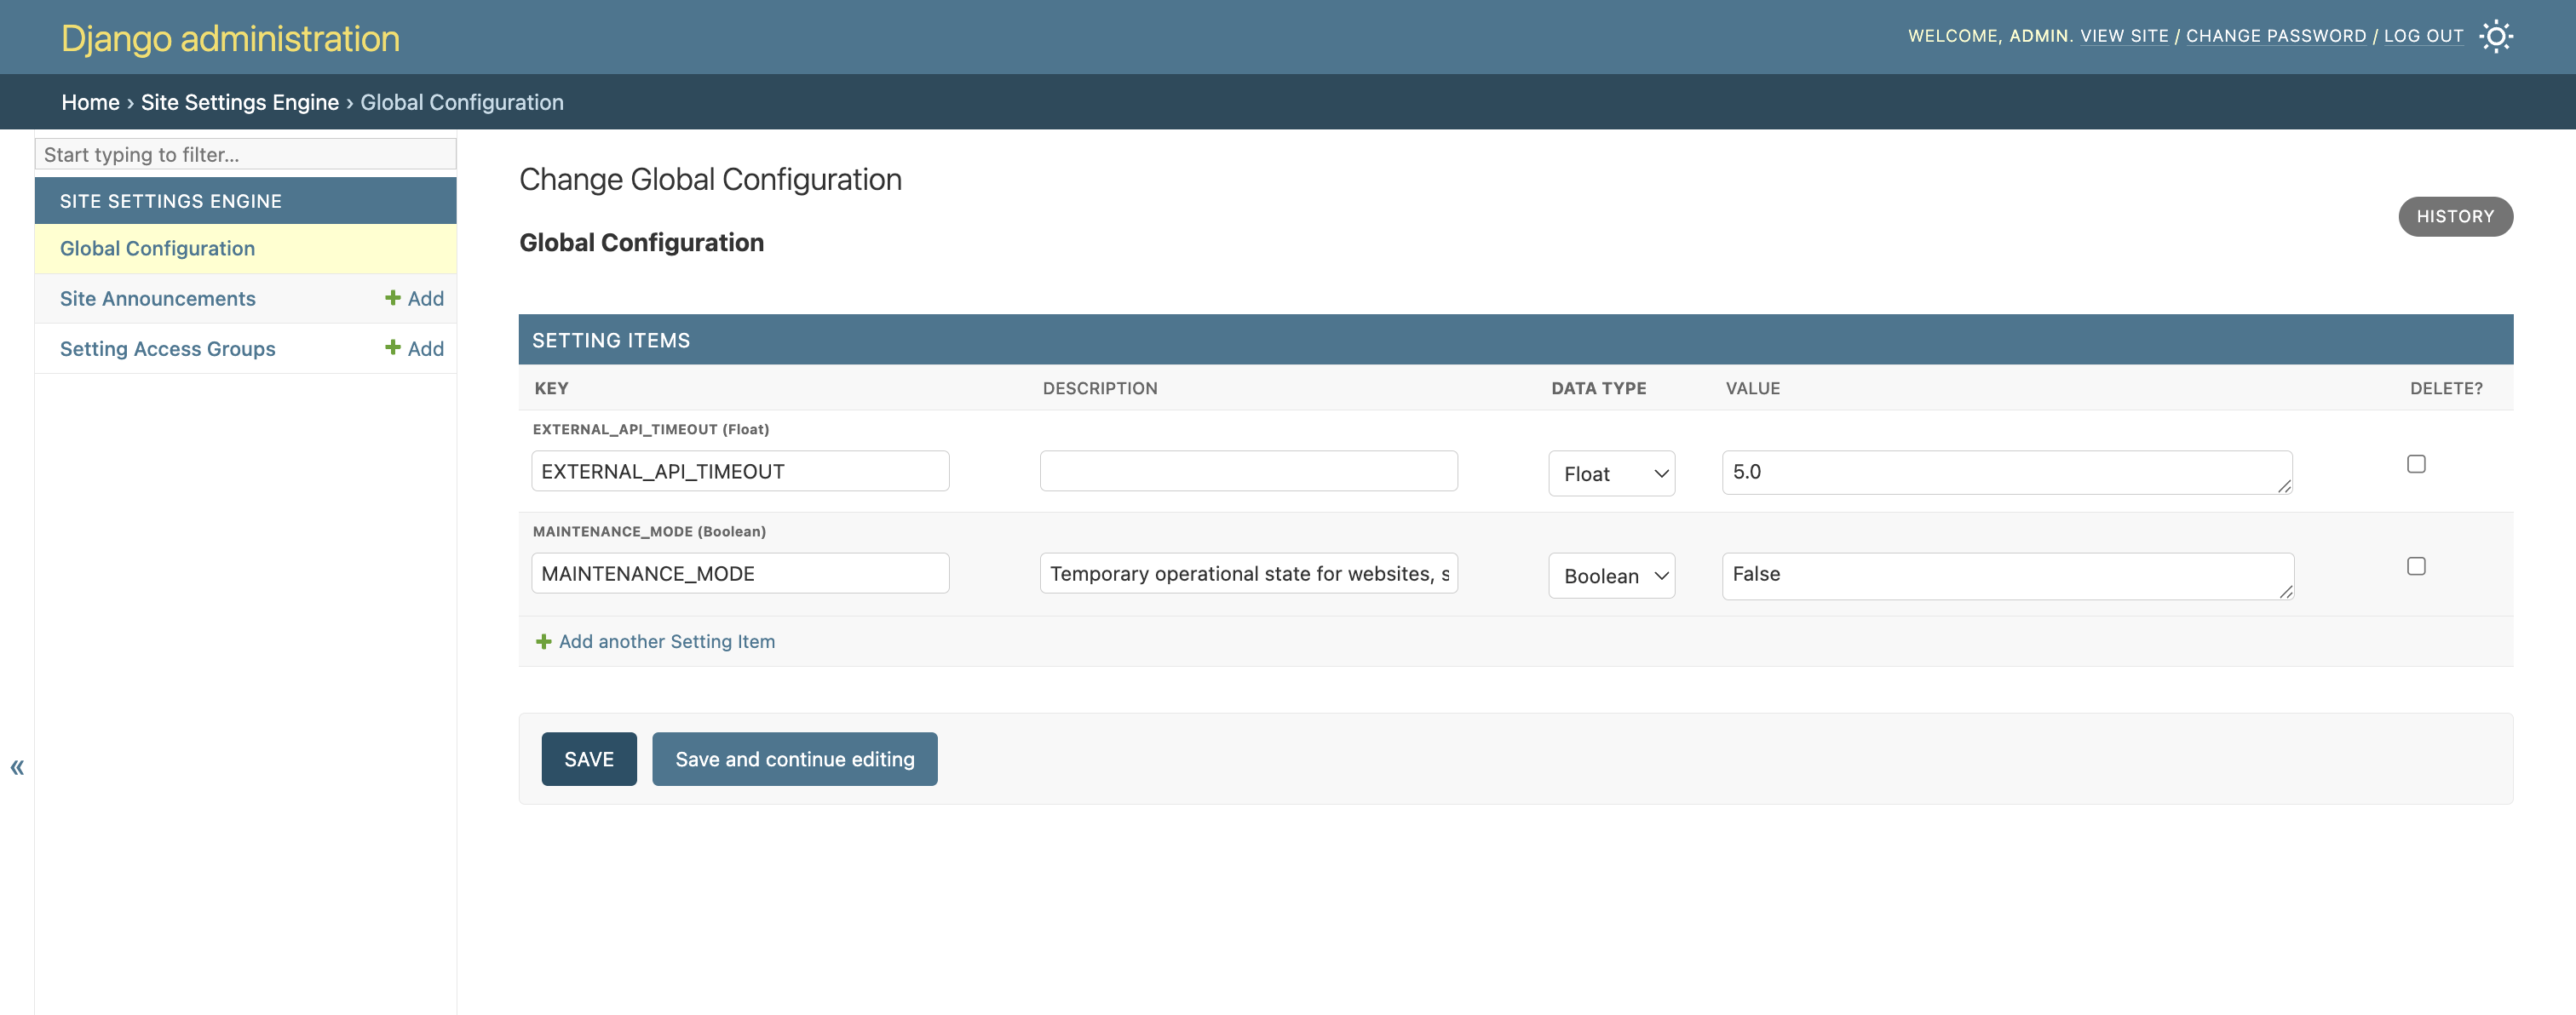Click the CHANGE PASSWORD link

(x=2276, y=36)
